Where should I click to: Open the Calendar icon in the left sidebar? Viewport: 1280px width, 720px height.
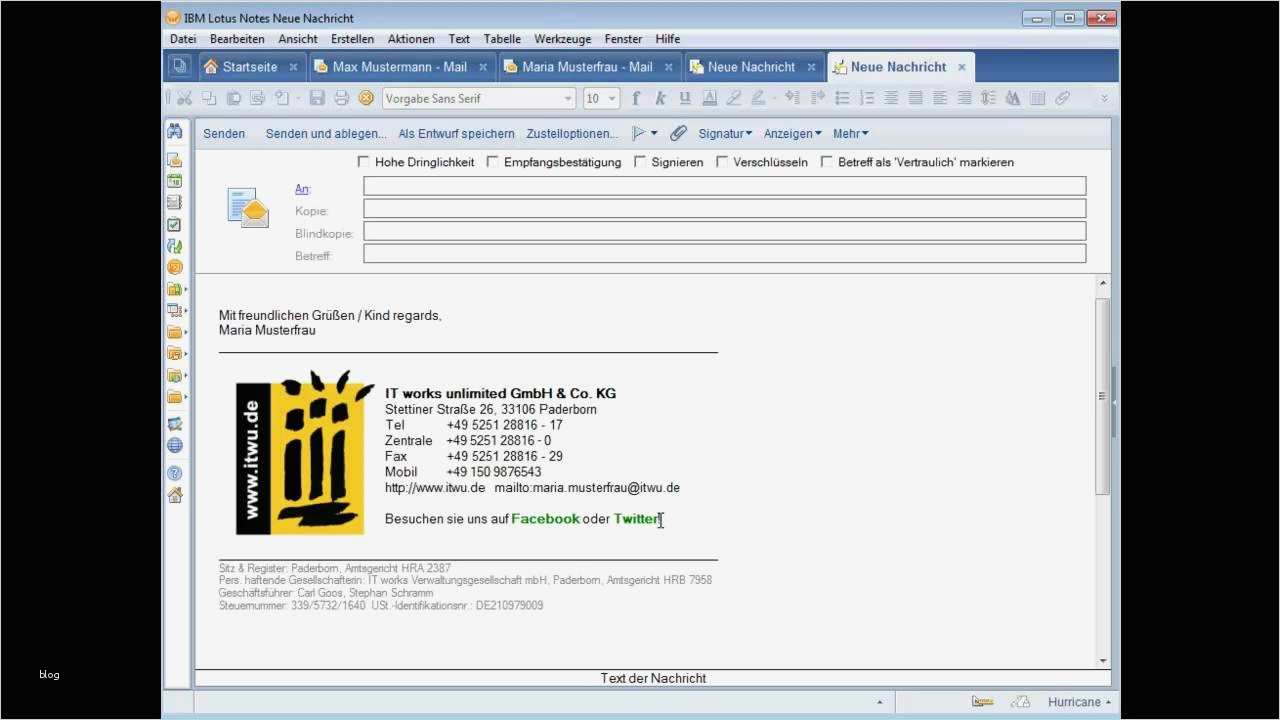175,182
